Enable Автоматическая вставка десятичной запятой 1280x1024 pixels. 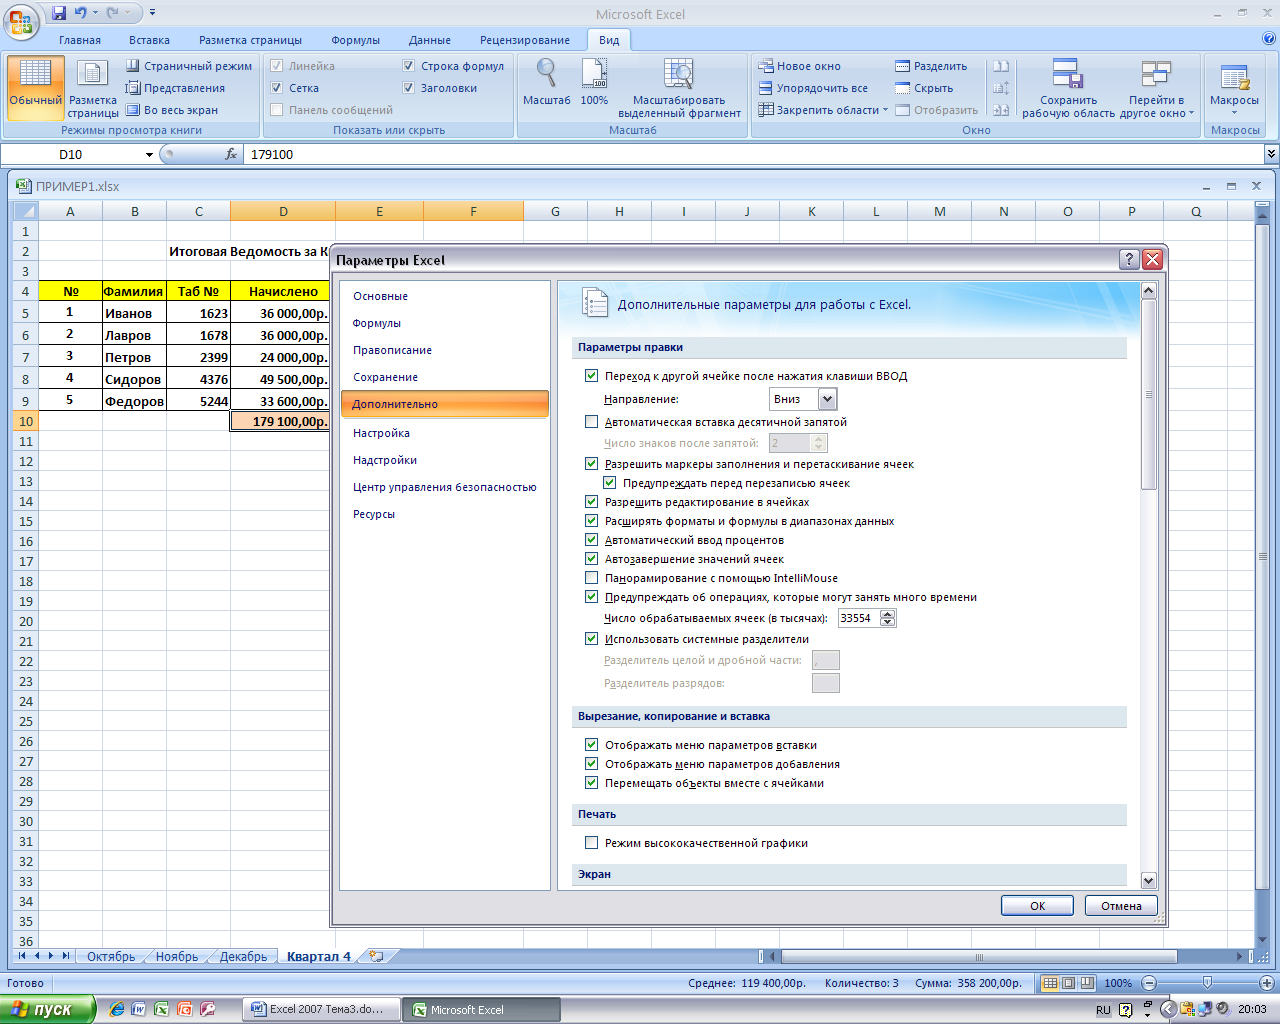tap(591, 422)
